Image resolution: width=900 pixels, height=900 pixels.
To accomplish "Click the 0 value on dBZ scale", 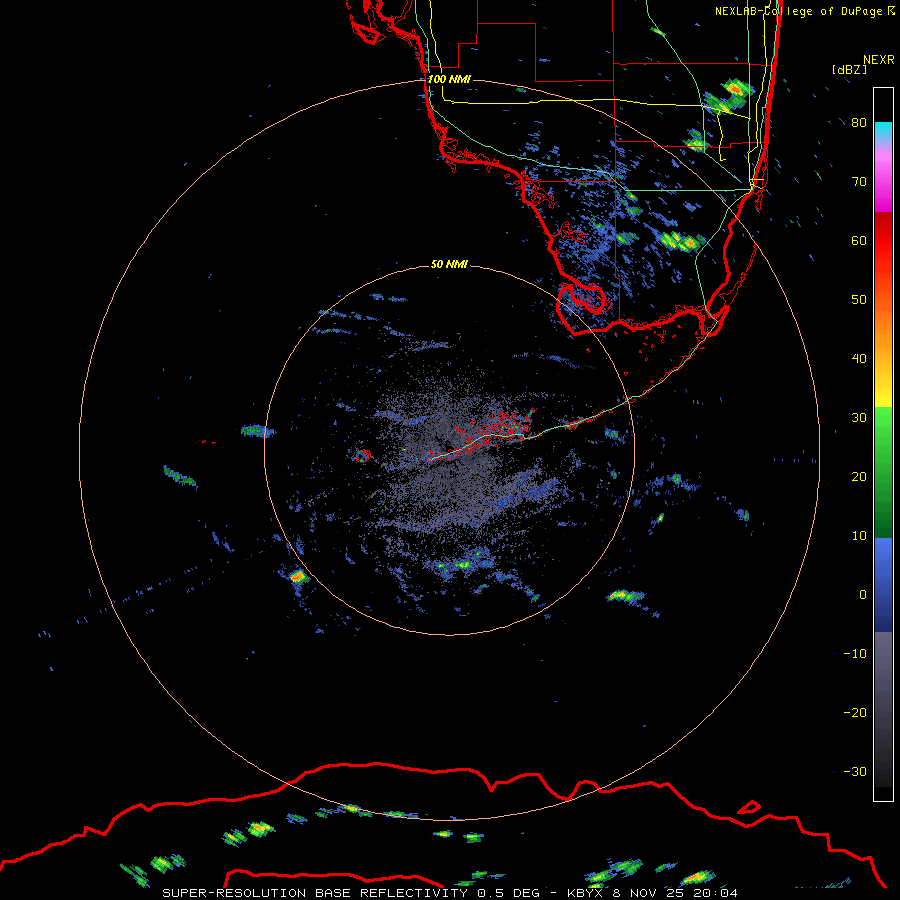I will point(863,595).
